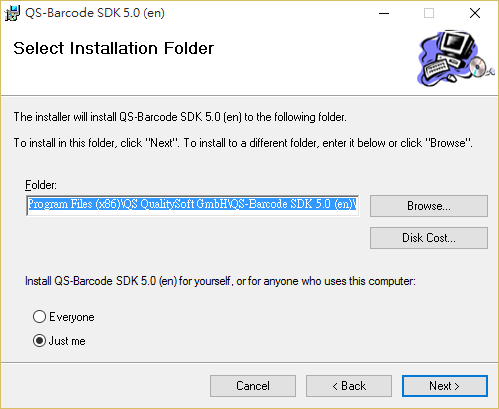Minimize the QS-Barcode SDK installer window
Image resolution: width=499 pixels, height=409 pixels.
pos(384,13)
